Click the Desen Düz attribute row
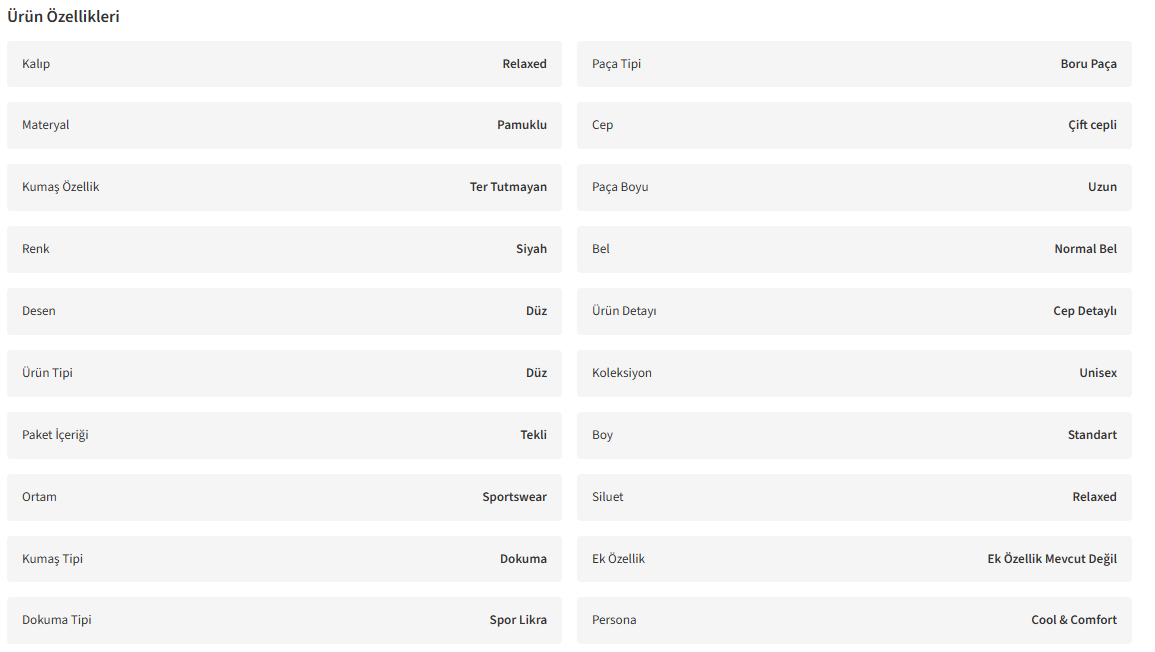The image size is (1155, 652). point(284,311)
